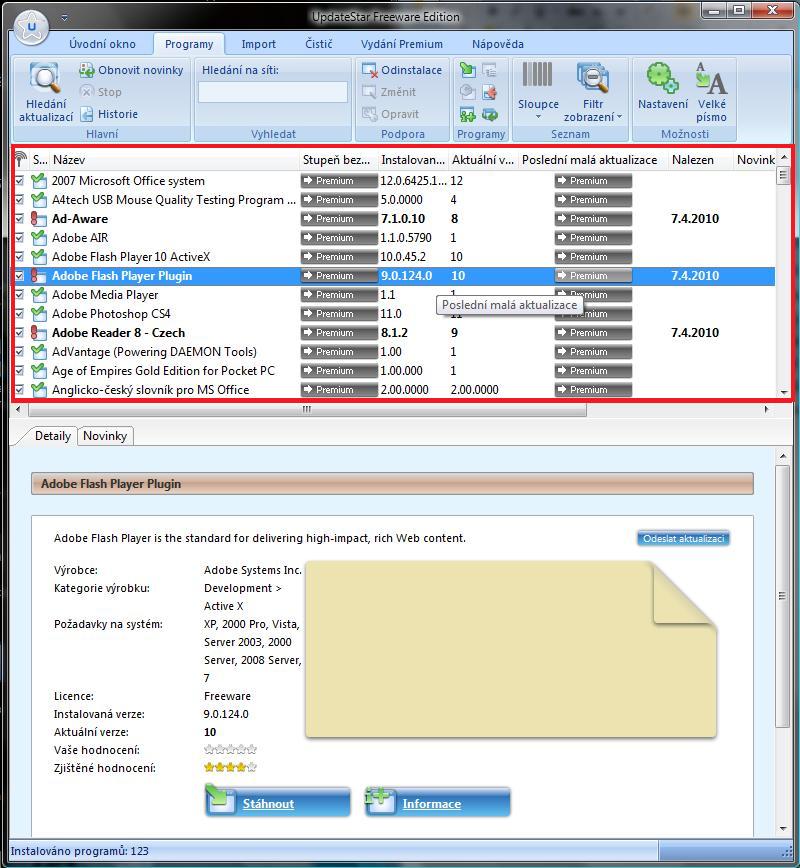800x868 pixels.
Task: Click the red arrow document icon in Programy group
Action: tap(489, 92)
